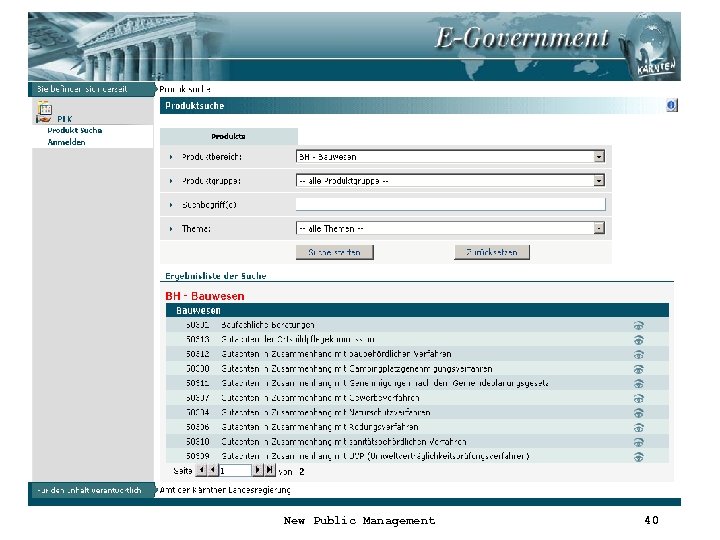
Task: Click the page number field
Action: [235, 471]
